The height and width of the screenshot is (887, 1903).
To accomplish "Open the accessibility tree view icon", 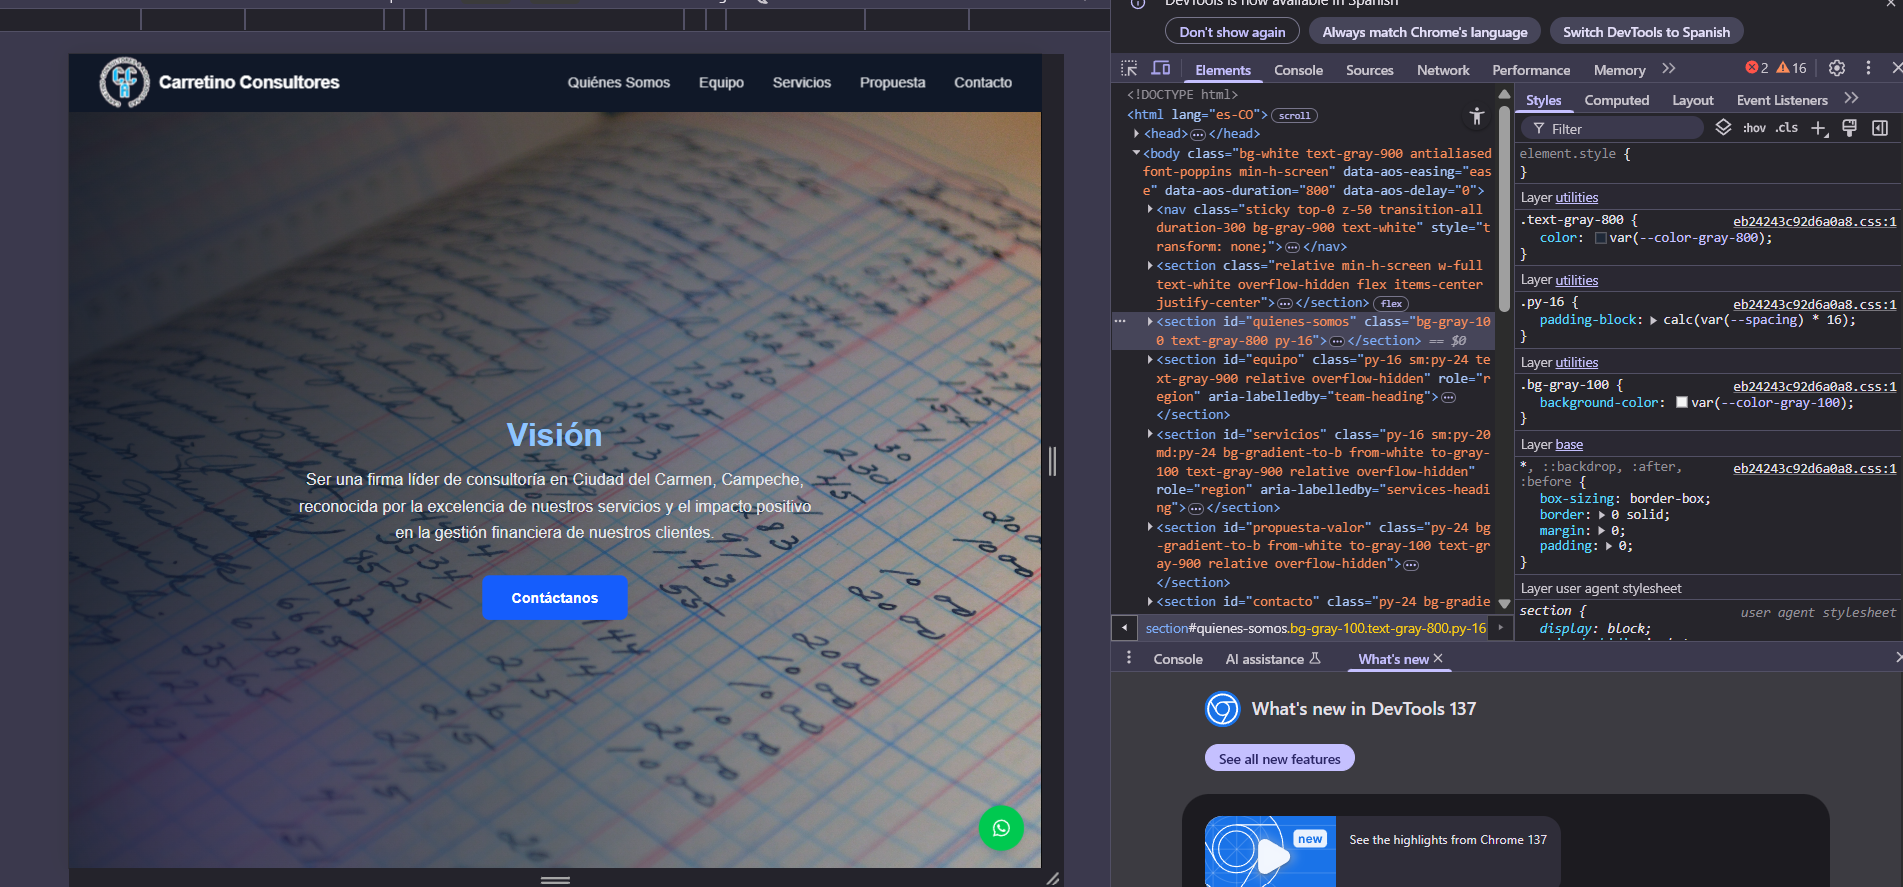I will pos(1477,117).
